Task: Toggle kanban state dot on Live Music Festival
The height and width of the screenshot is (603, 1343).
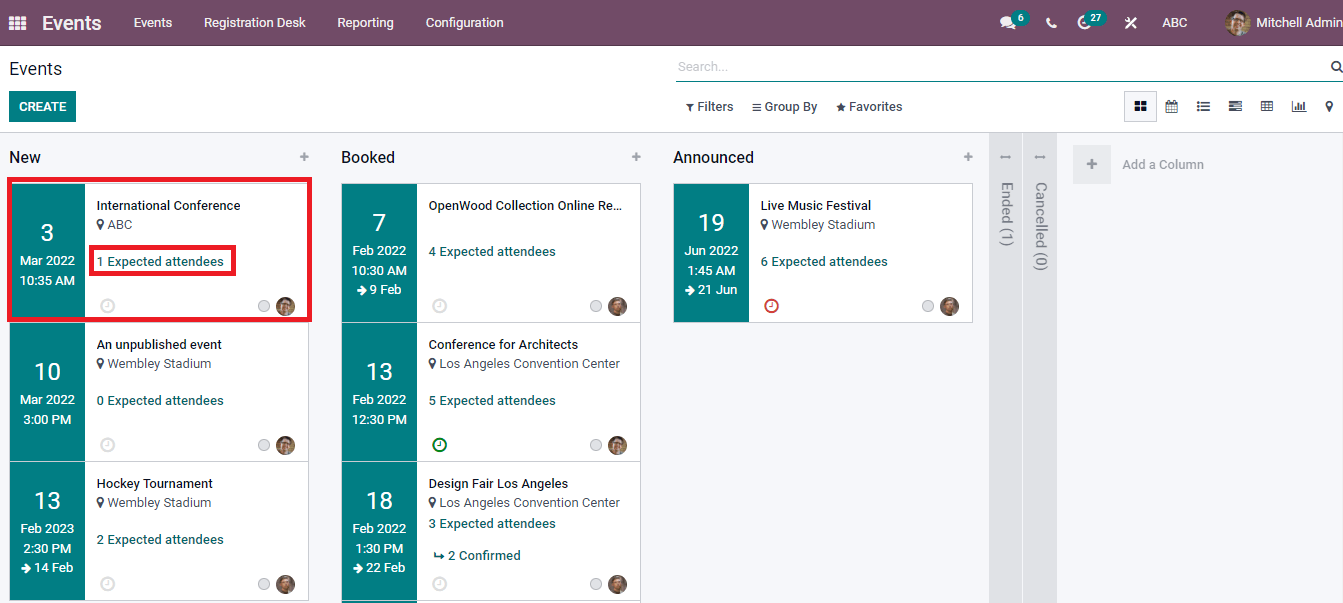Action: click(928, 306)
